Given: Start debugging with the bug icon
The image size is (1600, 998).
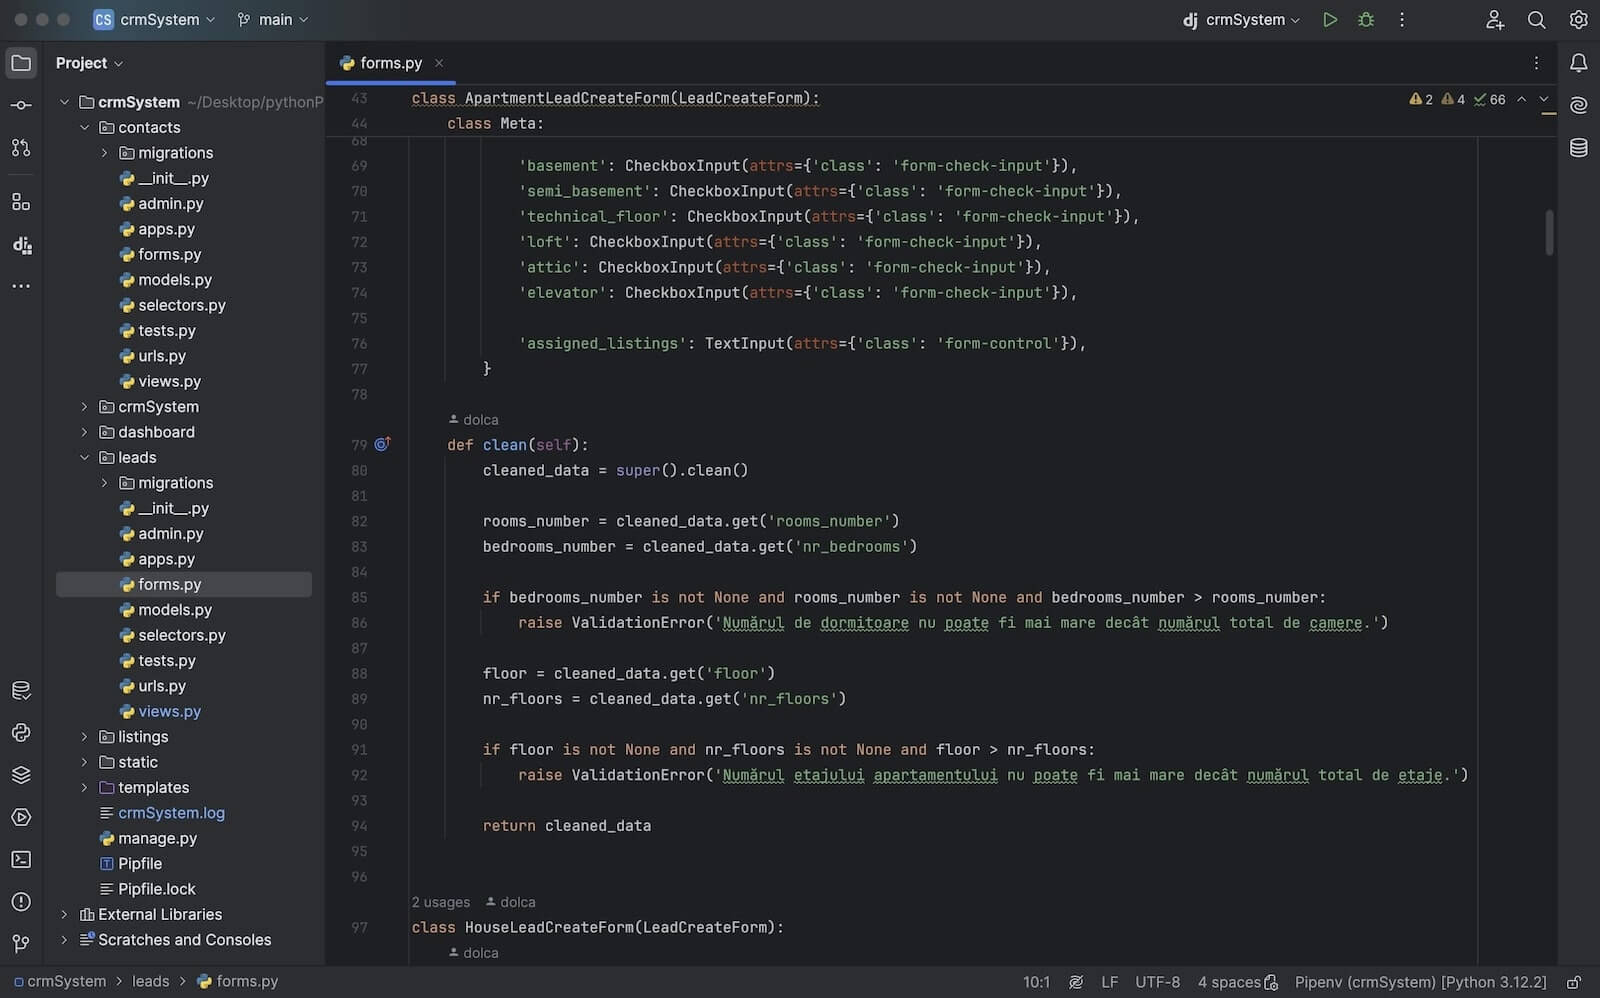Looking at the screenshot, I should [1366, 20].
